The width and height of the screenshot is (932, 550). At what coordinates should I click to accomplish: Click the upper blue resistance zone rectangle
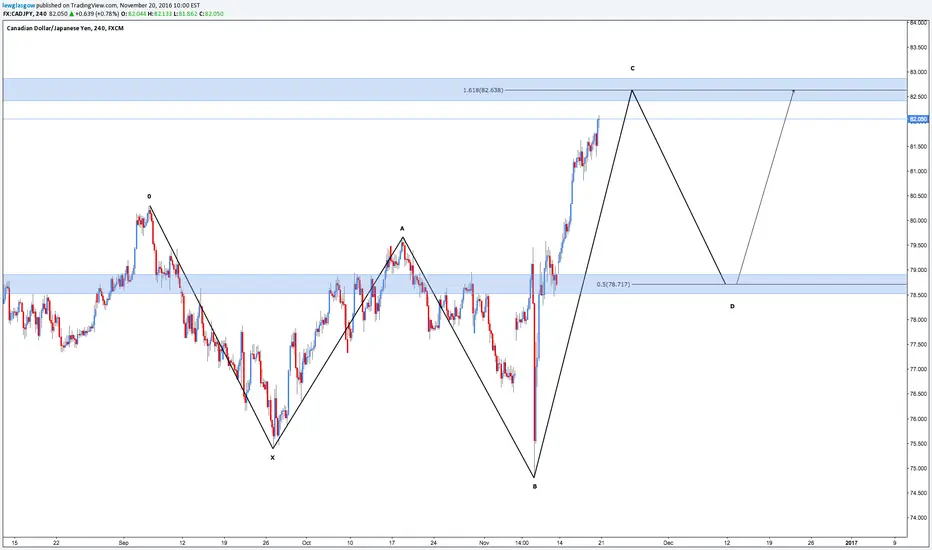(455, 89)
